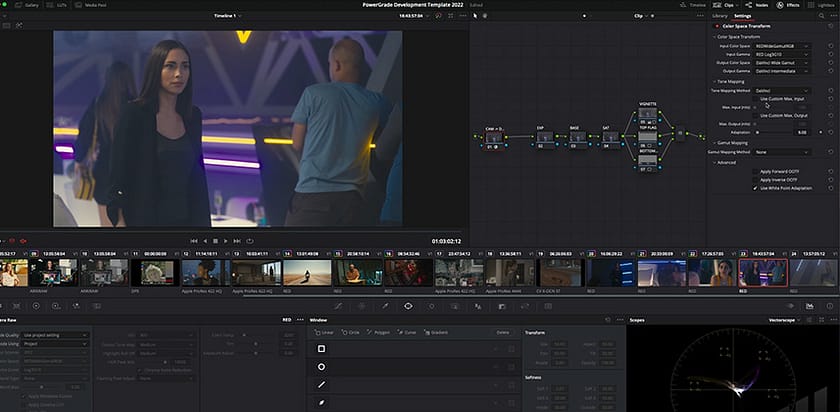Open the Gallery panel
840x412 pixels.
click(27, 5)
